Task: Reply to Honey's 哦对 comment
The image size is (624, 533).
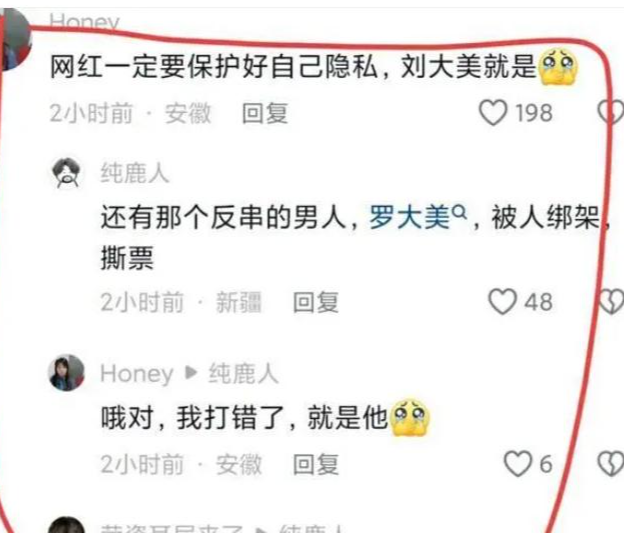Action: click(x=316, y=464)
